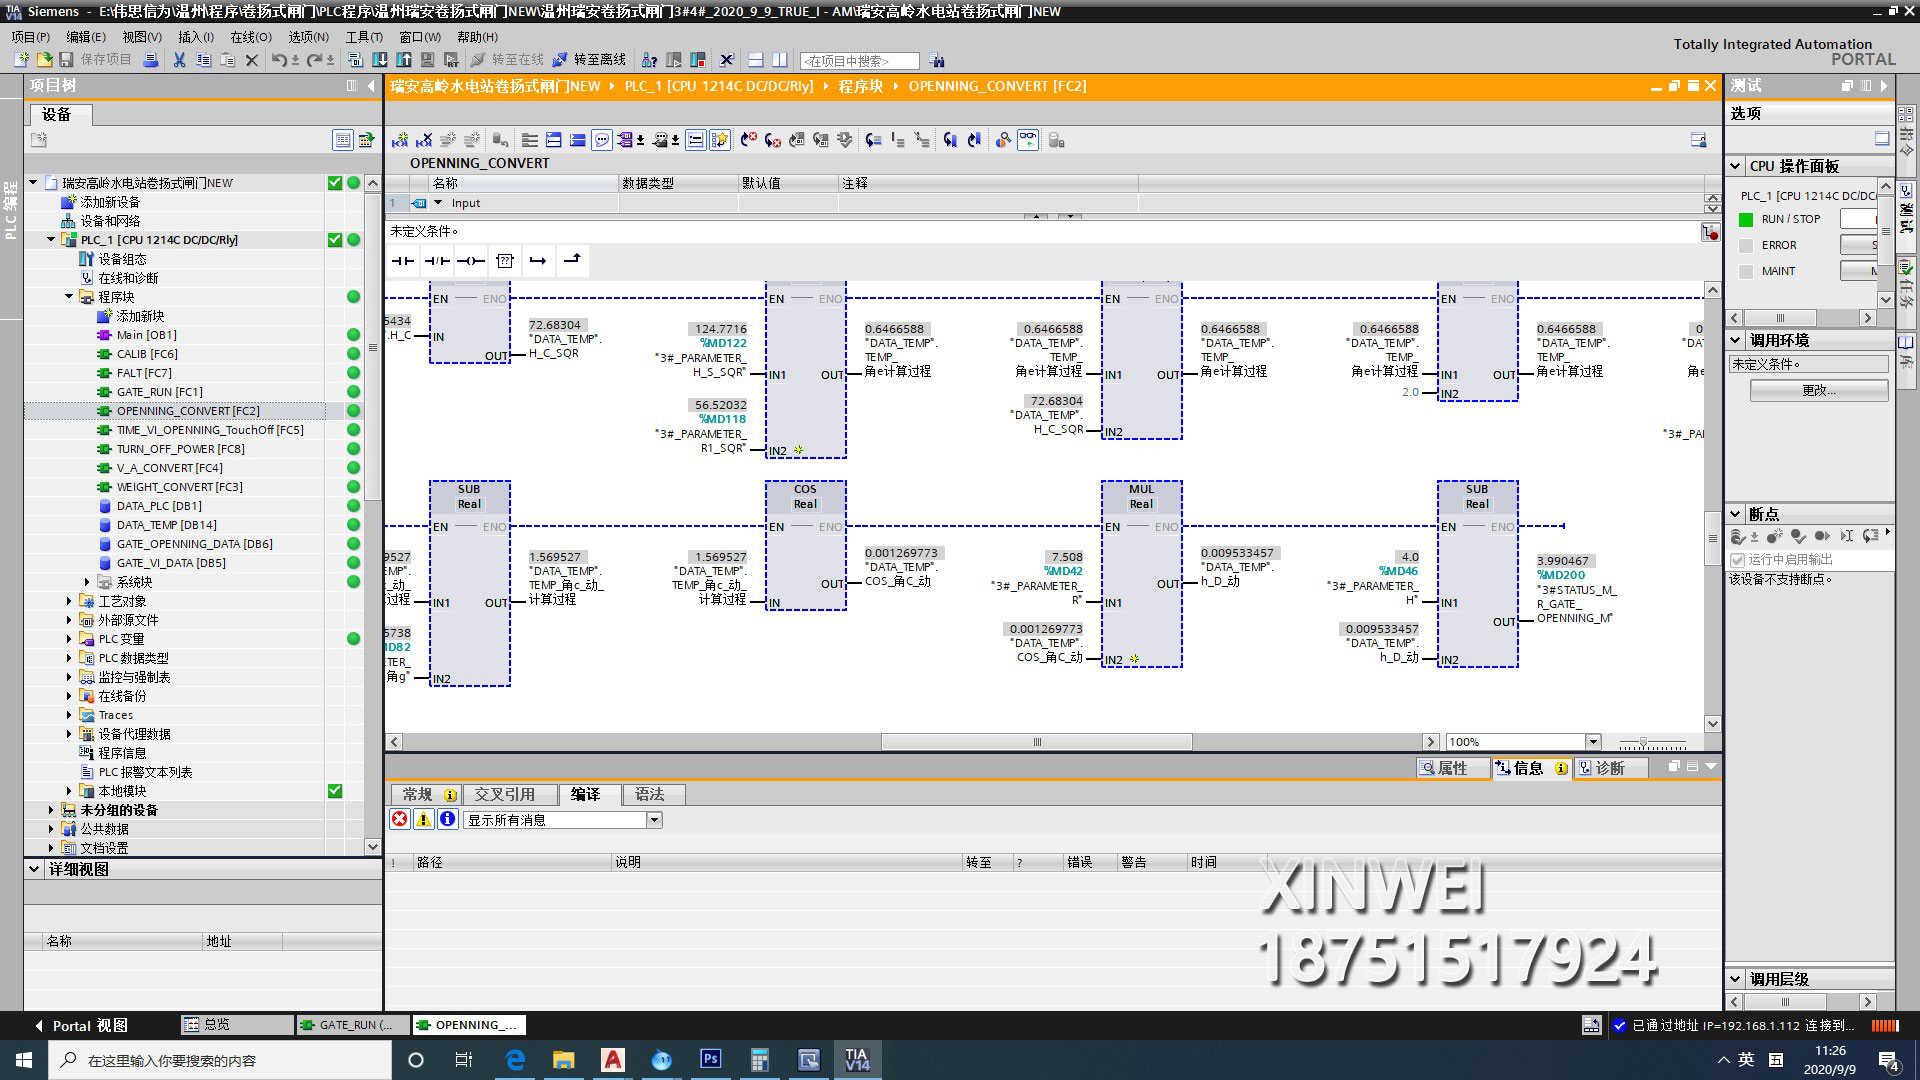1920x1080 pixels.
Task: Open the GATE_RUN [FC1] block
Action: coord(159,392)
